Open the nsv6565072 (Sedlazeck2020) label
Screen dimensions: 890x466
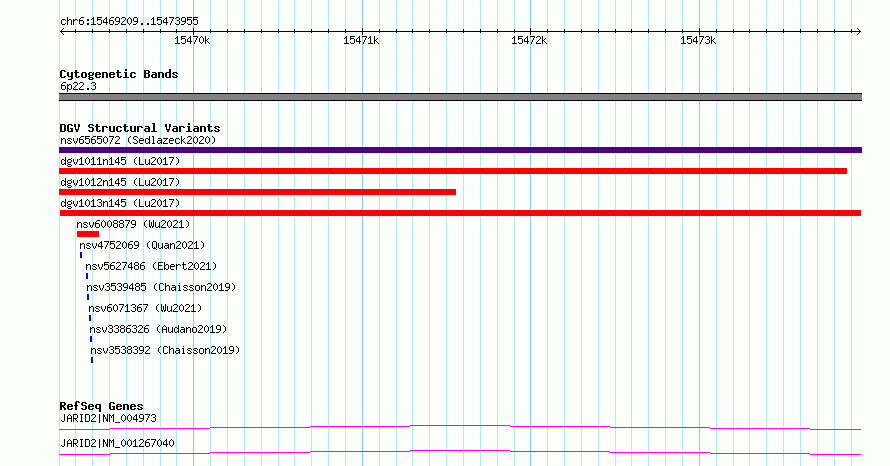[138, 140]
